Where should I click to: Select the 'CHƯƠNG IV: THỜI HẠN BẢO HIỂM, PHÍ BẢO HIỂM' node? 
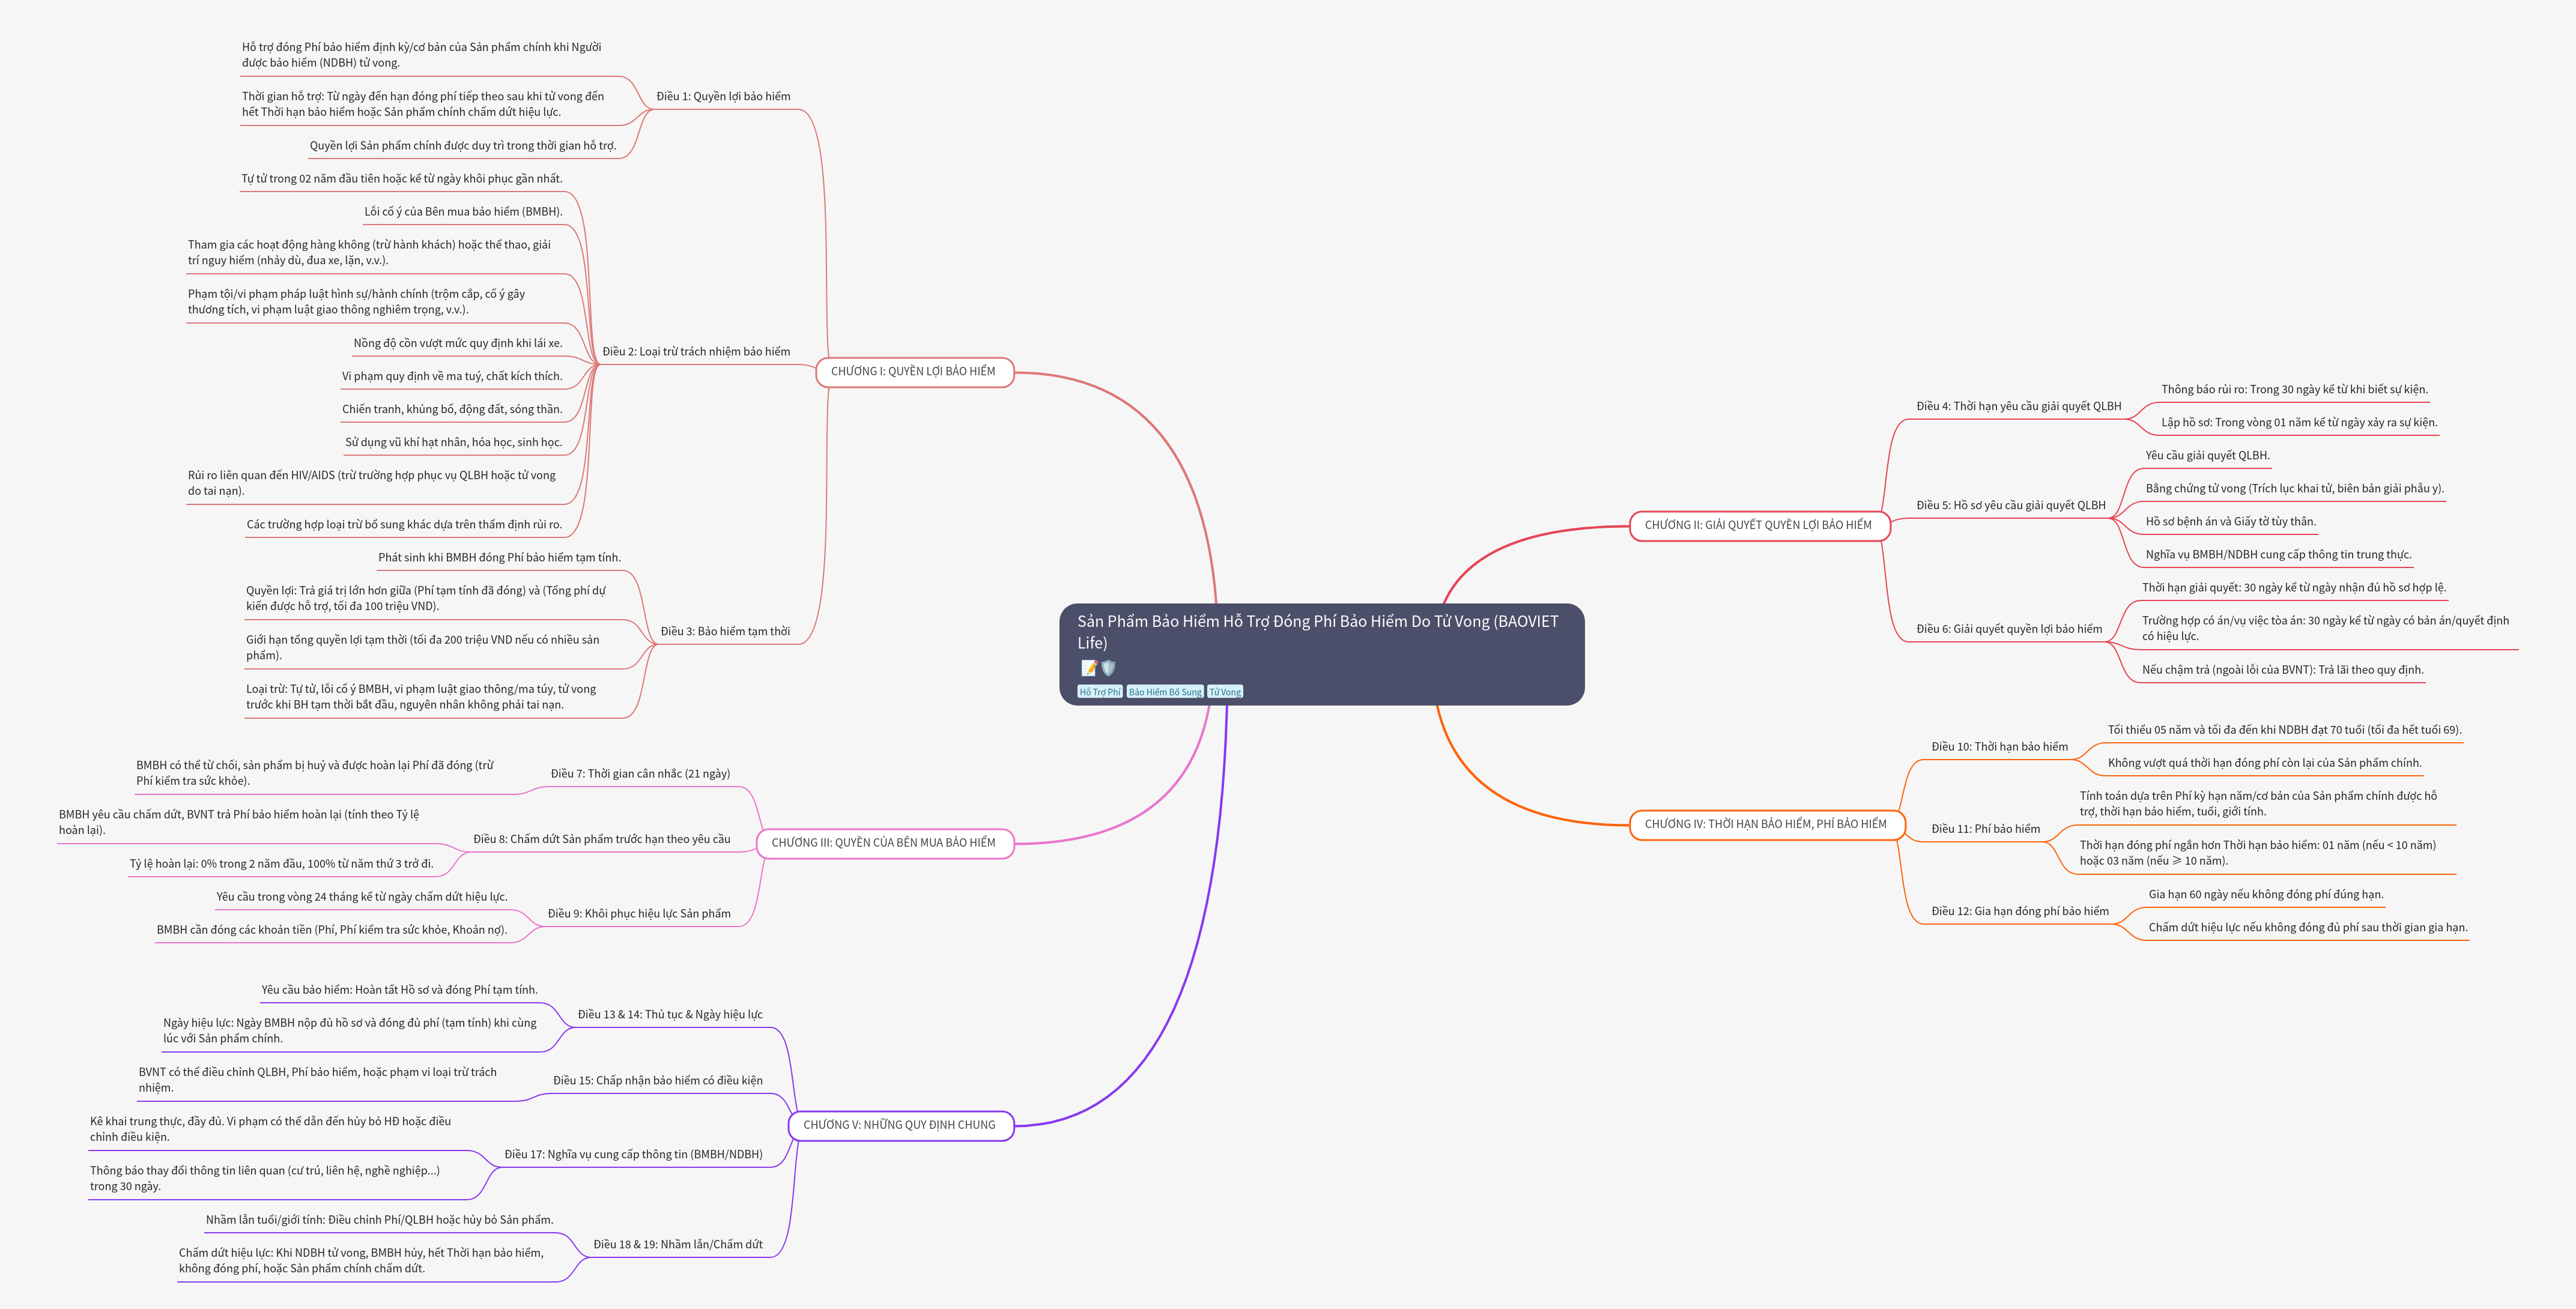[1765, 825]
